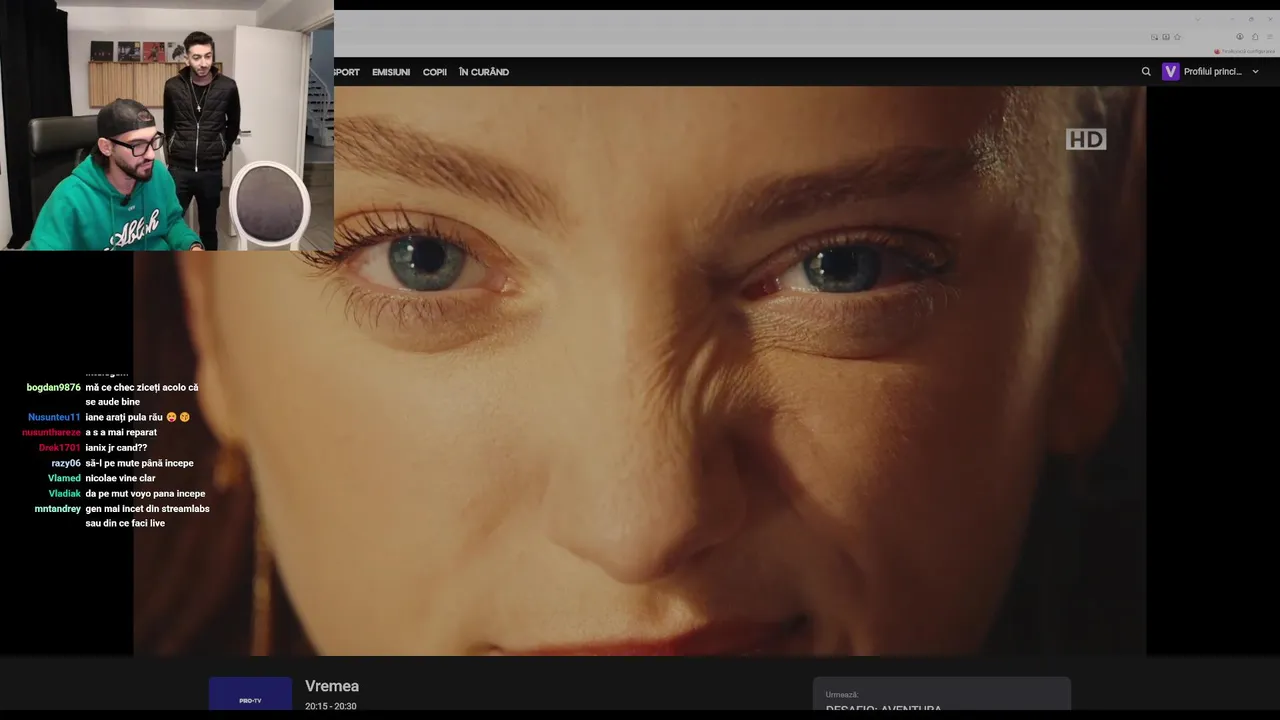Click the purple V profile avatar
1280x720 pixels.
pos(1171,72)
